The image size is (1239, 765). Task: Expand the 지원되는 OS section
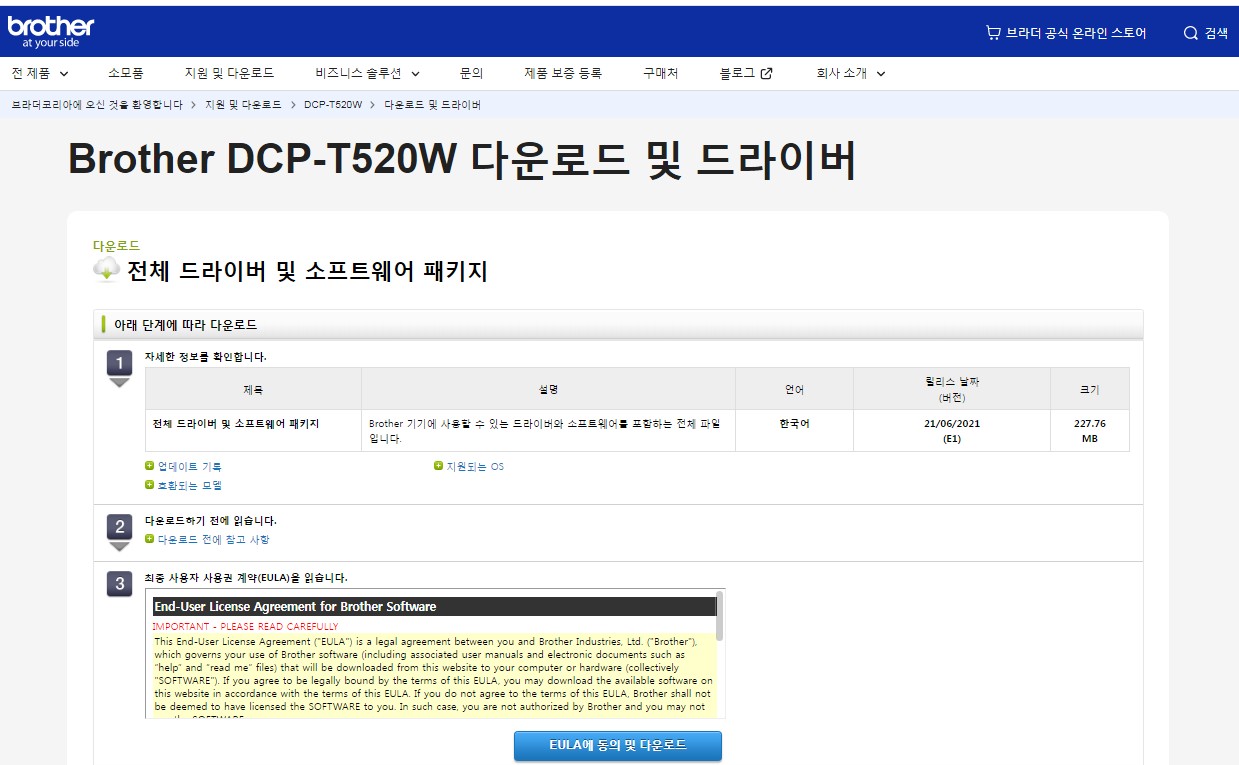[x=475, y=466]
